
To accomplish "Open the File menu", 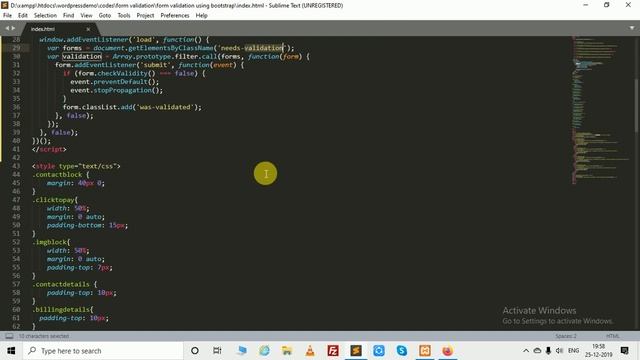I will [7, 16].
